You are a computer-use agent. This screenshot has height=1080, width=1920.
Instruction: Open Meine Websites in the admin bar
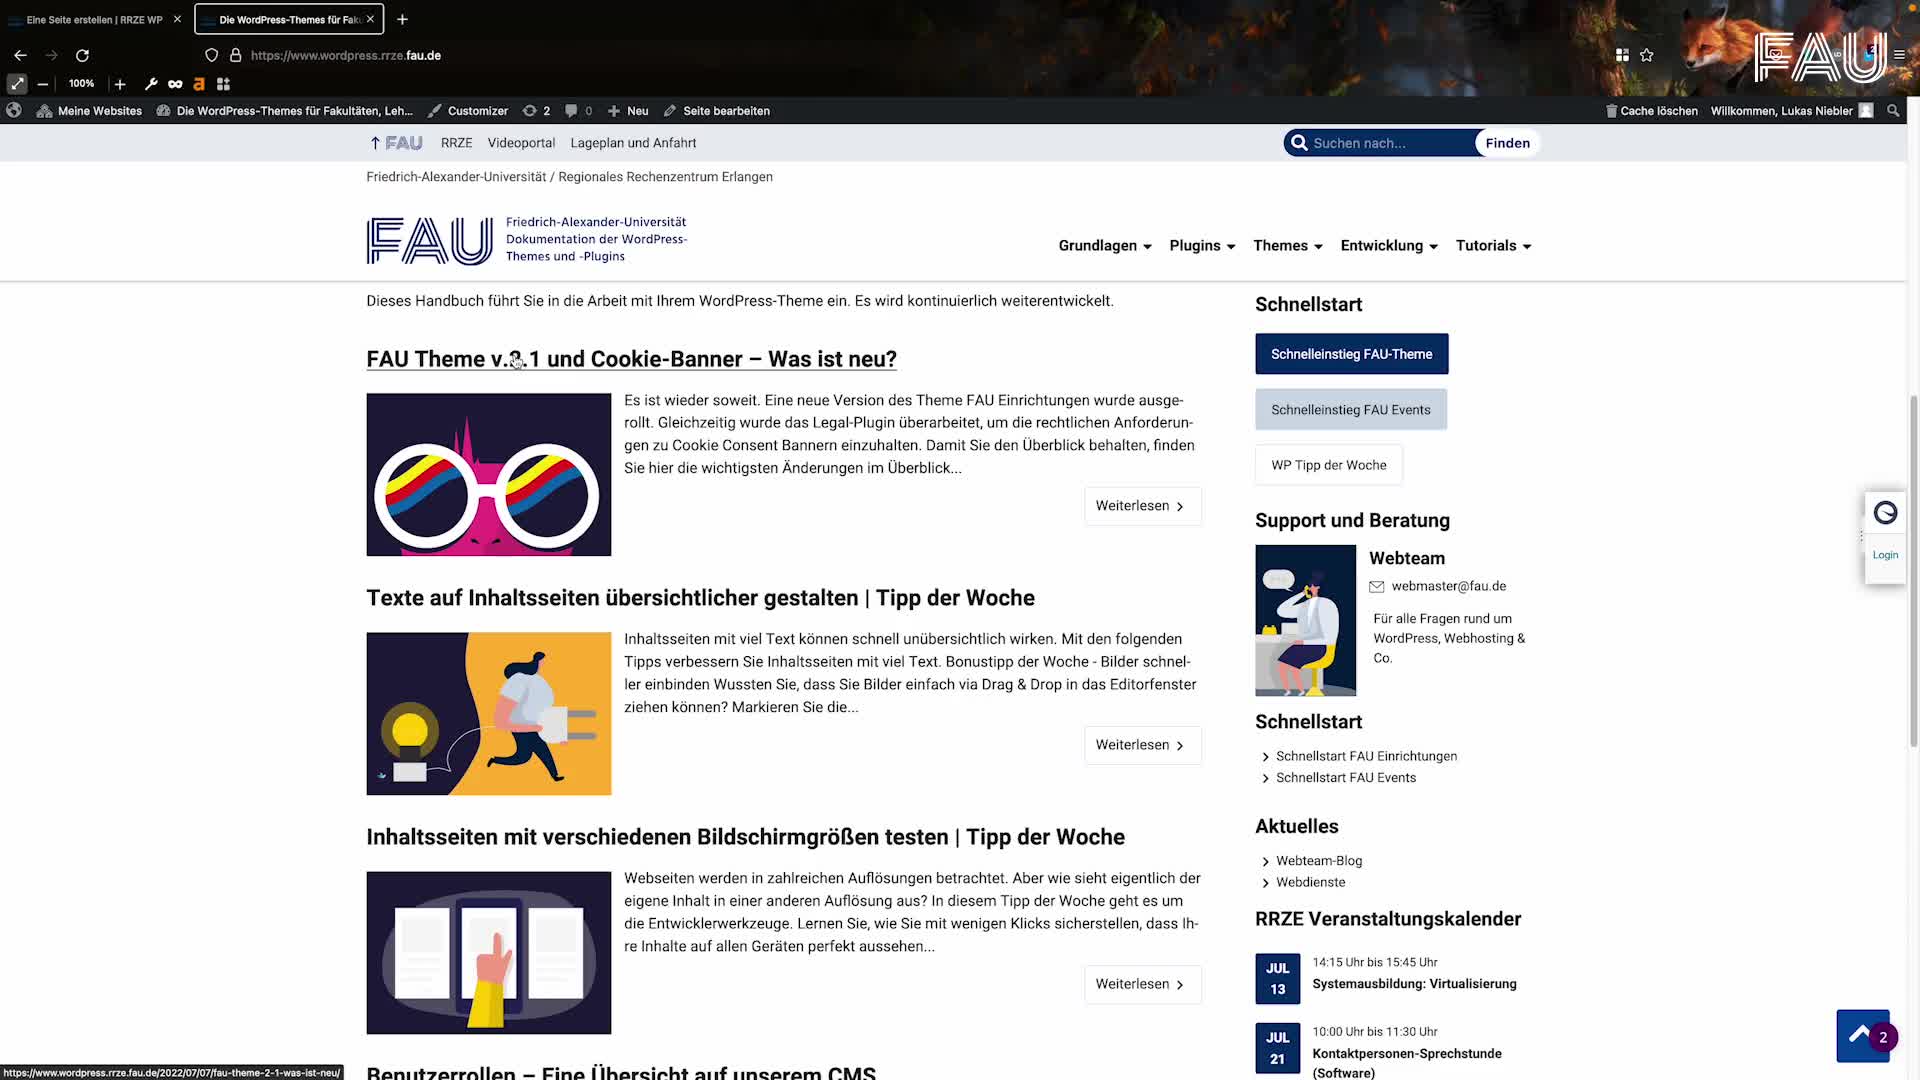pyautogui.click(x=99, y=111)
